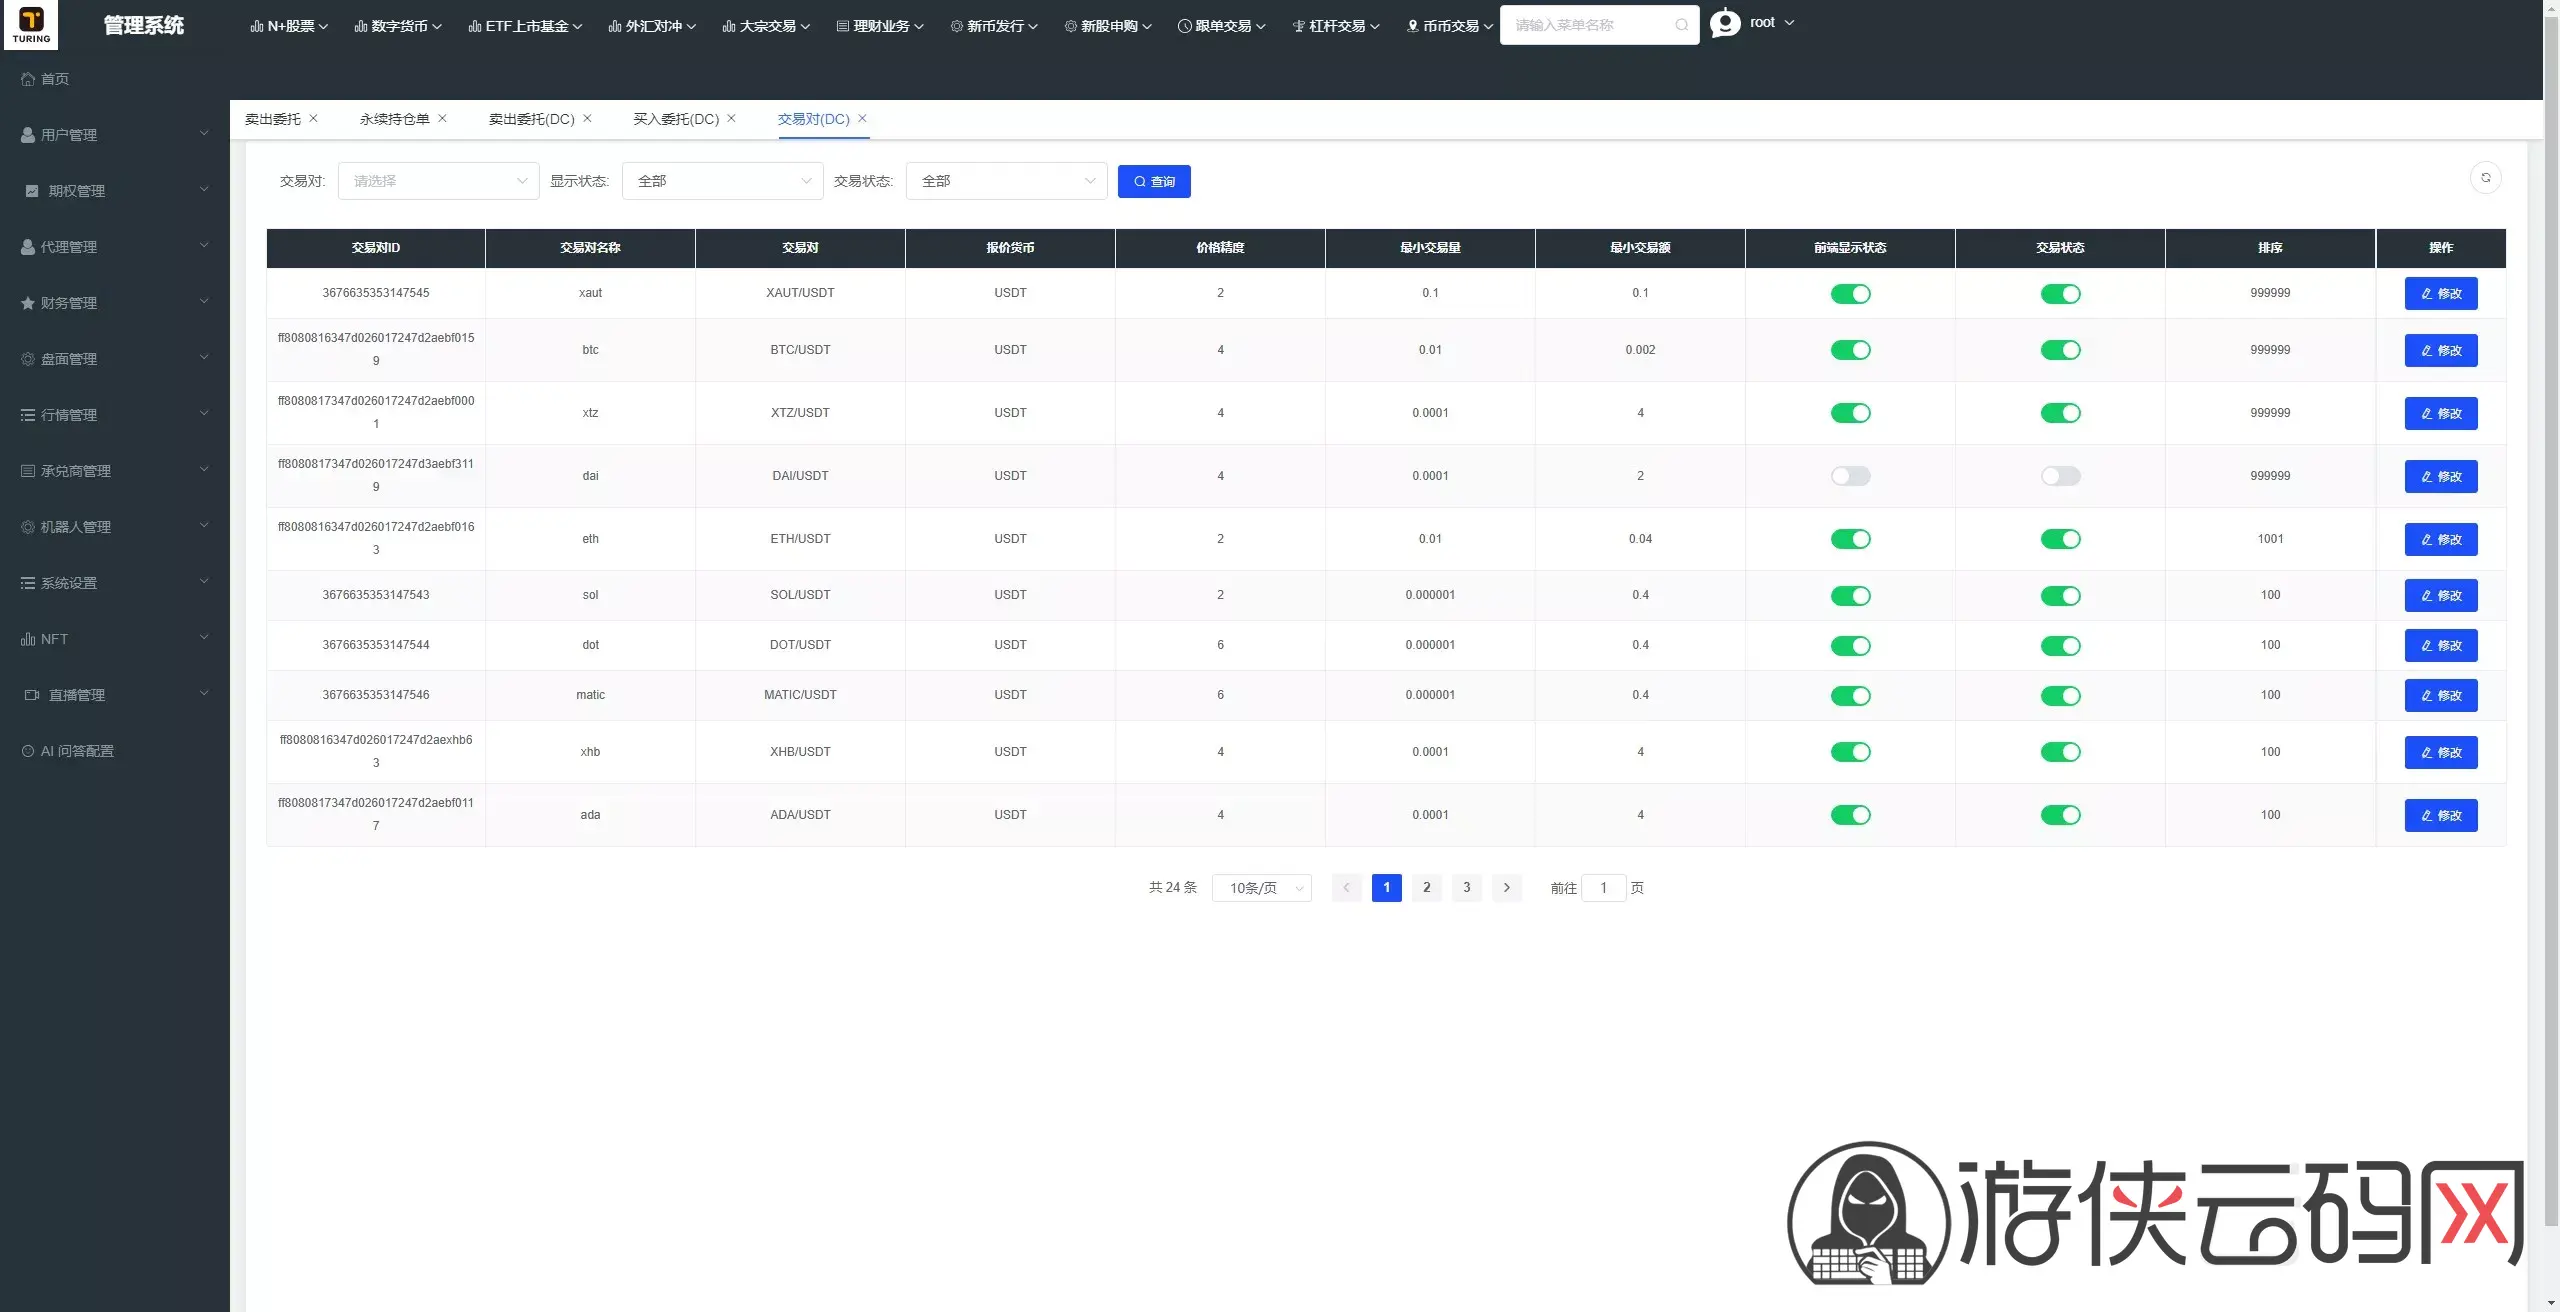
Task: Click the refresh icon at top right of table
Action: [2485, 178]
